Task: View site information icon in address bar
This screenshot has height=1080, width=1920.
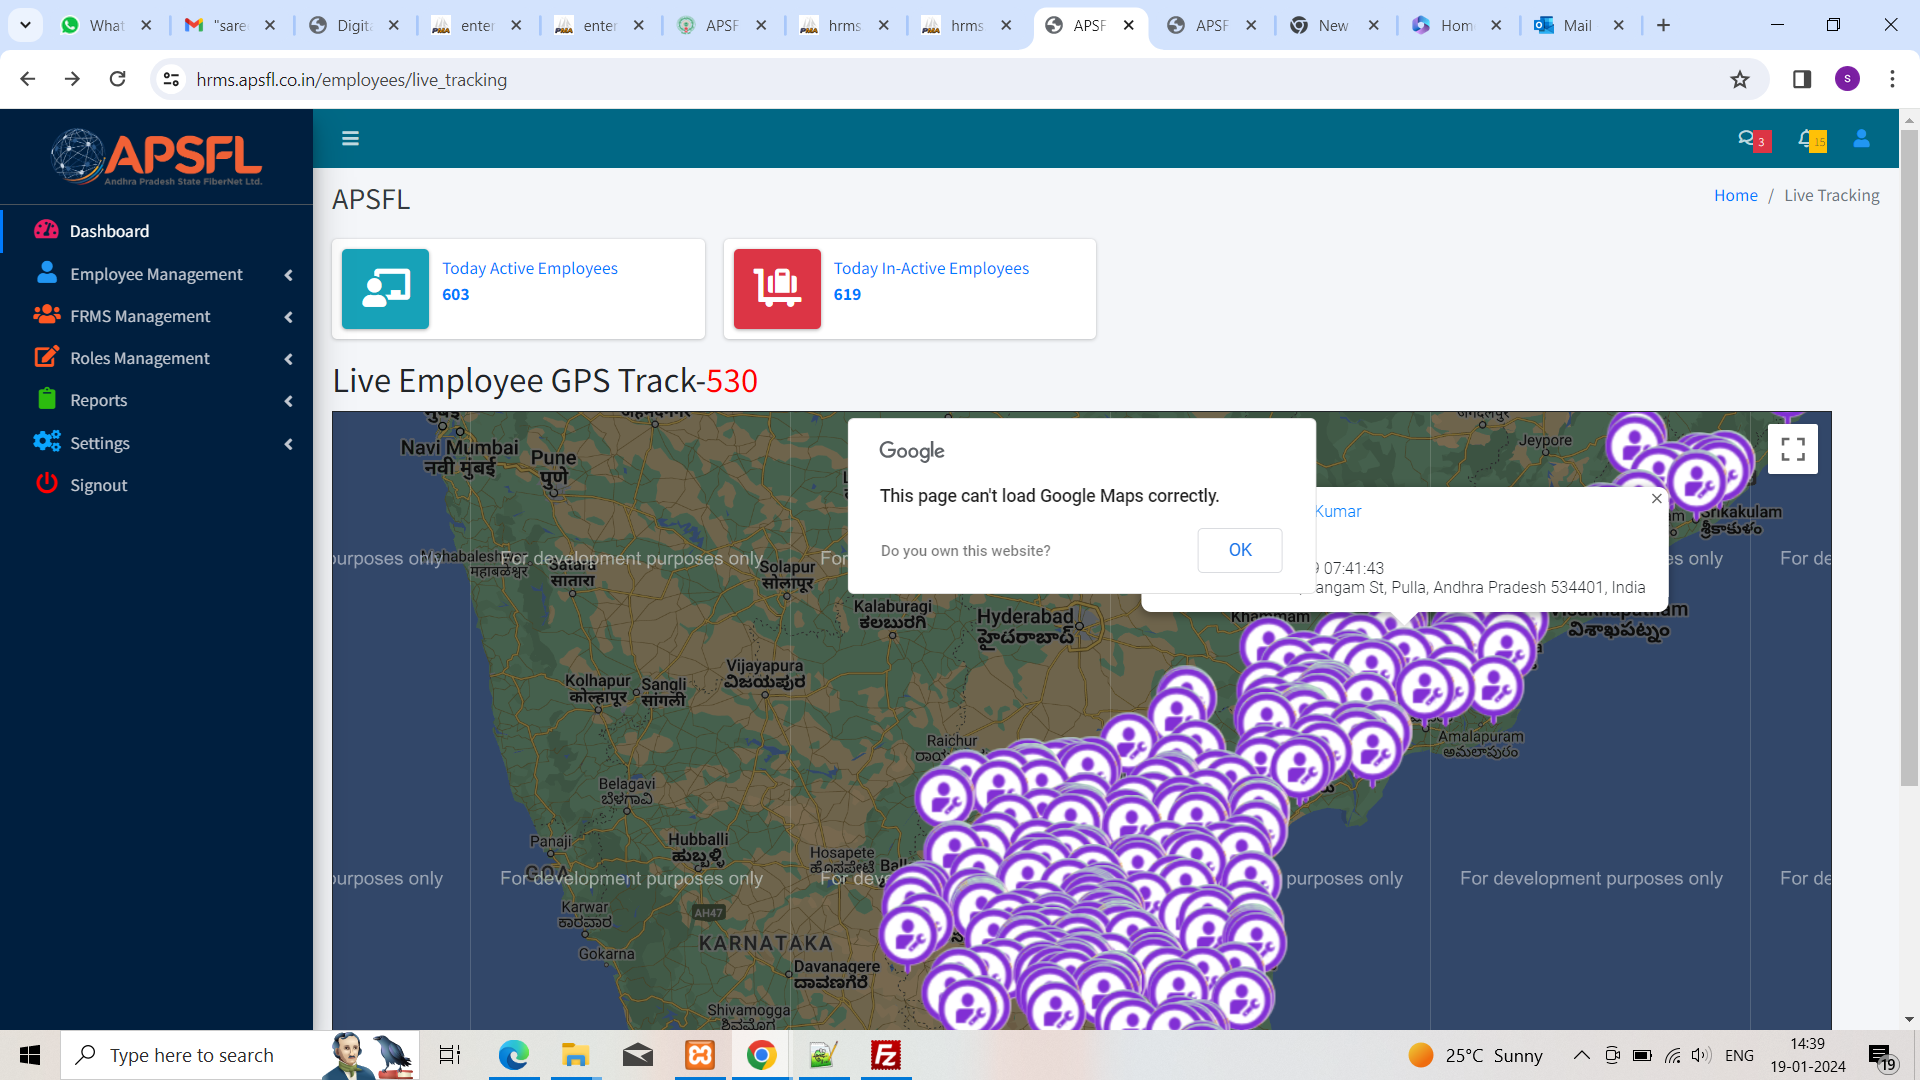Action: pyautogui.click(x=171, y=79)
